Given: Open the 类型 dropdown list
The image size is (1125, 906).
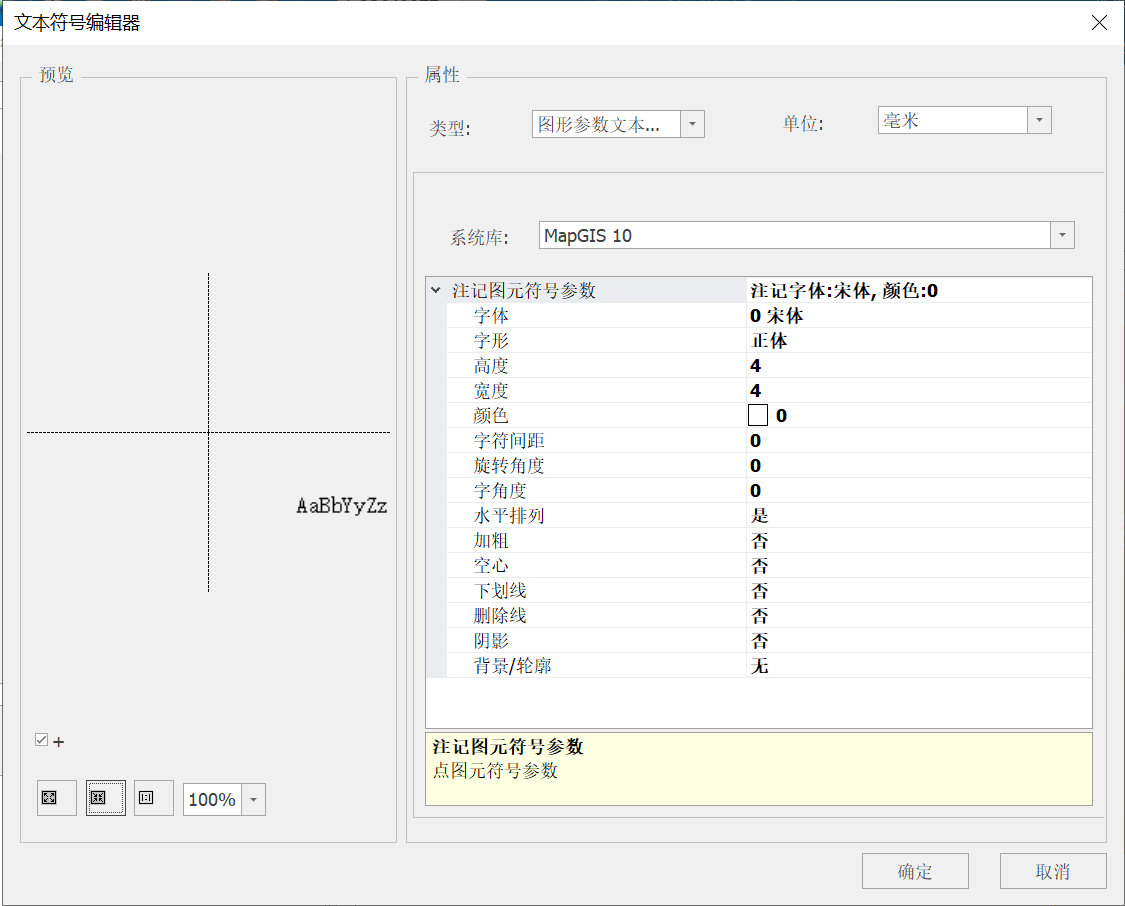Looking at the screenshot, I should (692, 124).
